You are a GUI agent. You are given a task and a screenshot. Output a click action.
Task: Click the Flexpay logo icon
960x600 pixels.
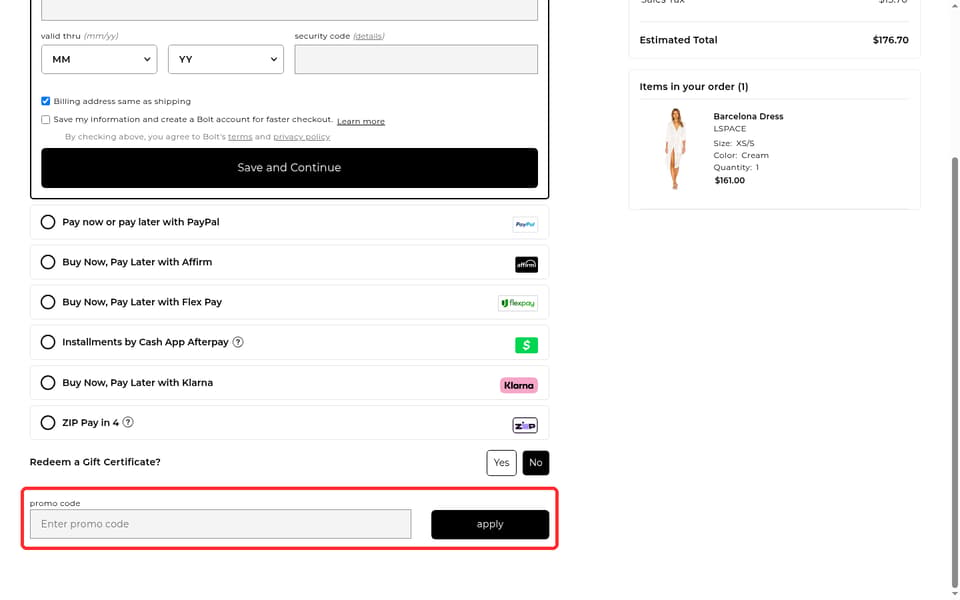tap(517, 303)
